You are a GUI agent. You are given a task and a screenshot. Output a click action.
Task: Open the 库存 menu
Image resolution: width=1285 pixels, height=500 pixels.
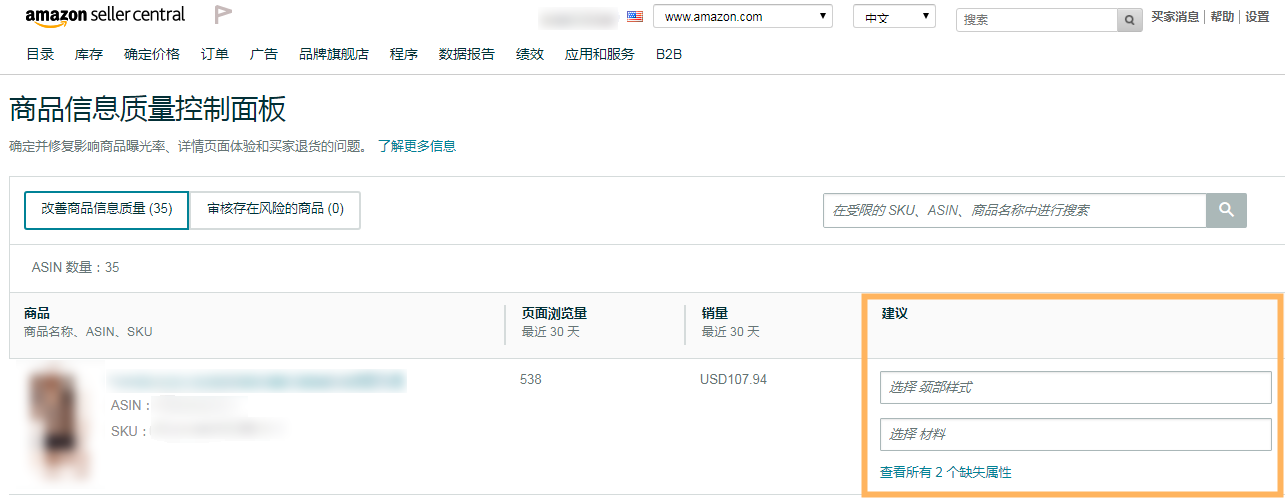pos(89,54)
